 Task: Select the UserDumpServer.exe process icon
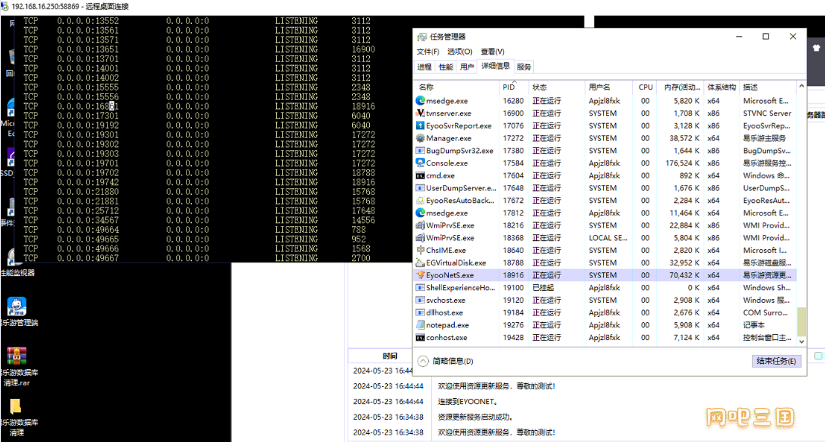pos(420,188)
